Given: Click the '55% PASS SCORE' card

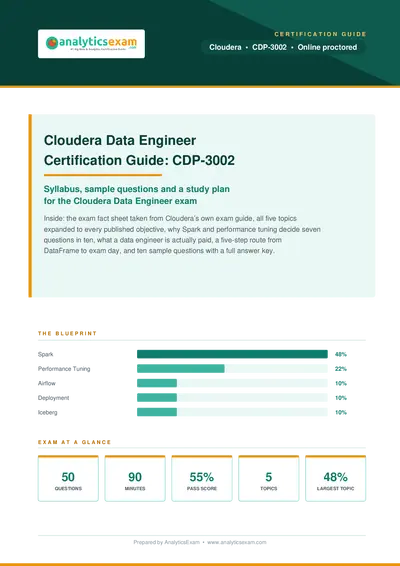Looking at the screenshot, I should tap(202, 479).
